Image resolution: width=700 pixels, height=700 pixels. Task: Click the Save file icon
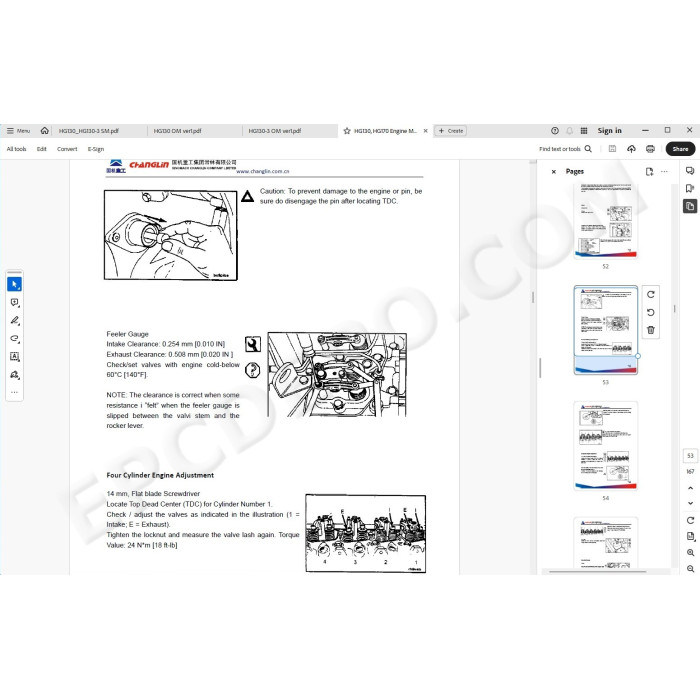[612, 149]
